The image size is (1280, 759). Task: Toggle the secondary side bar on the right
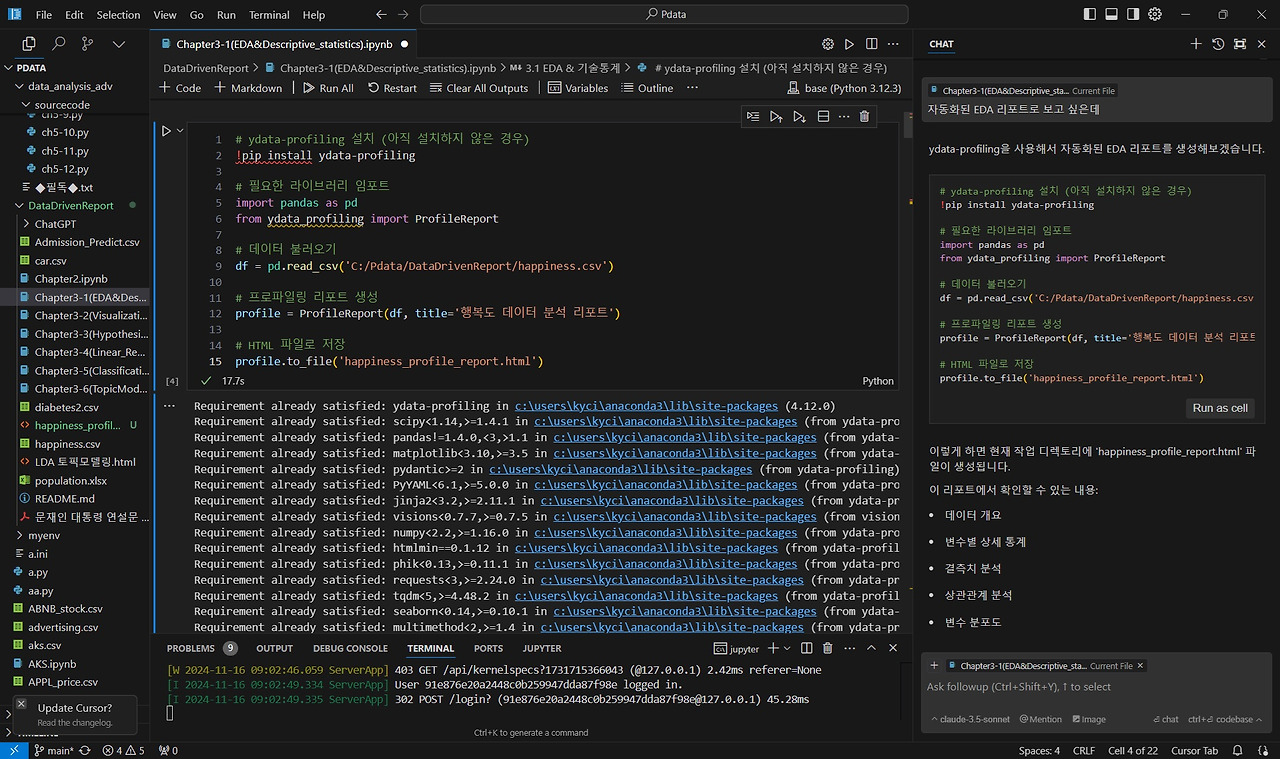click(1133, 15)
